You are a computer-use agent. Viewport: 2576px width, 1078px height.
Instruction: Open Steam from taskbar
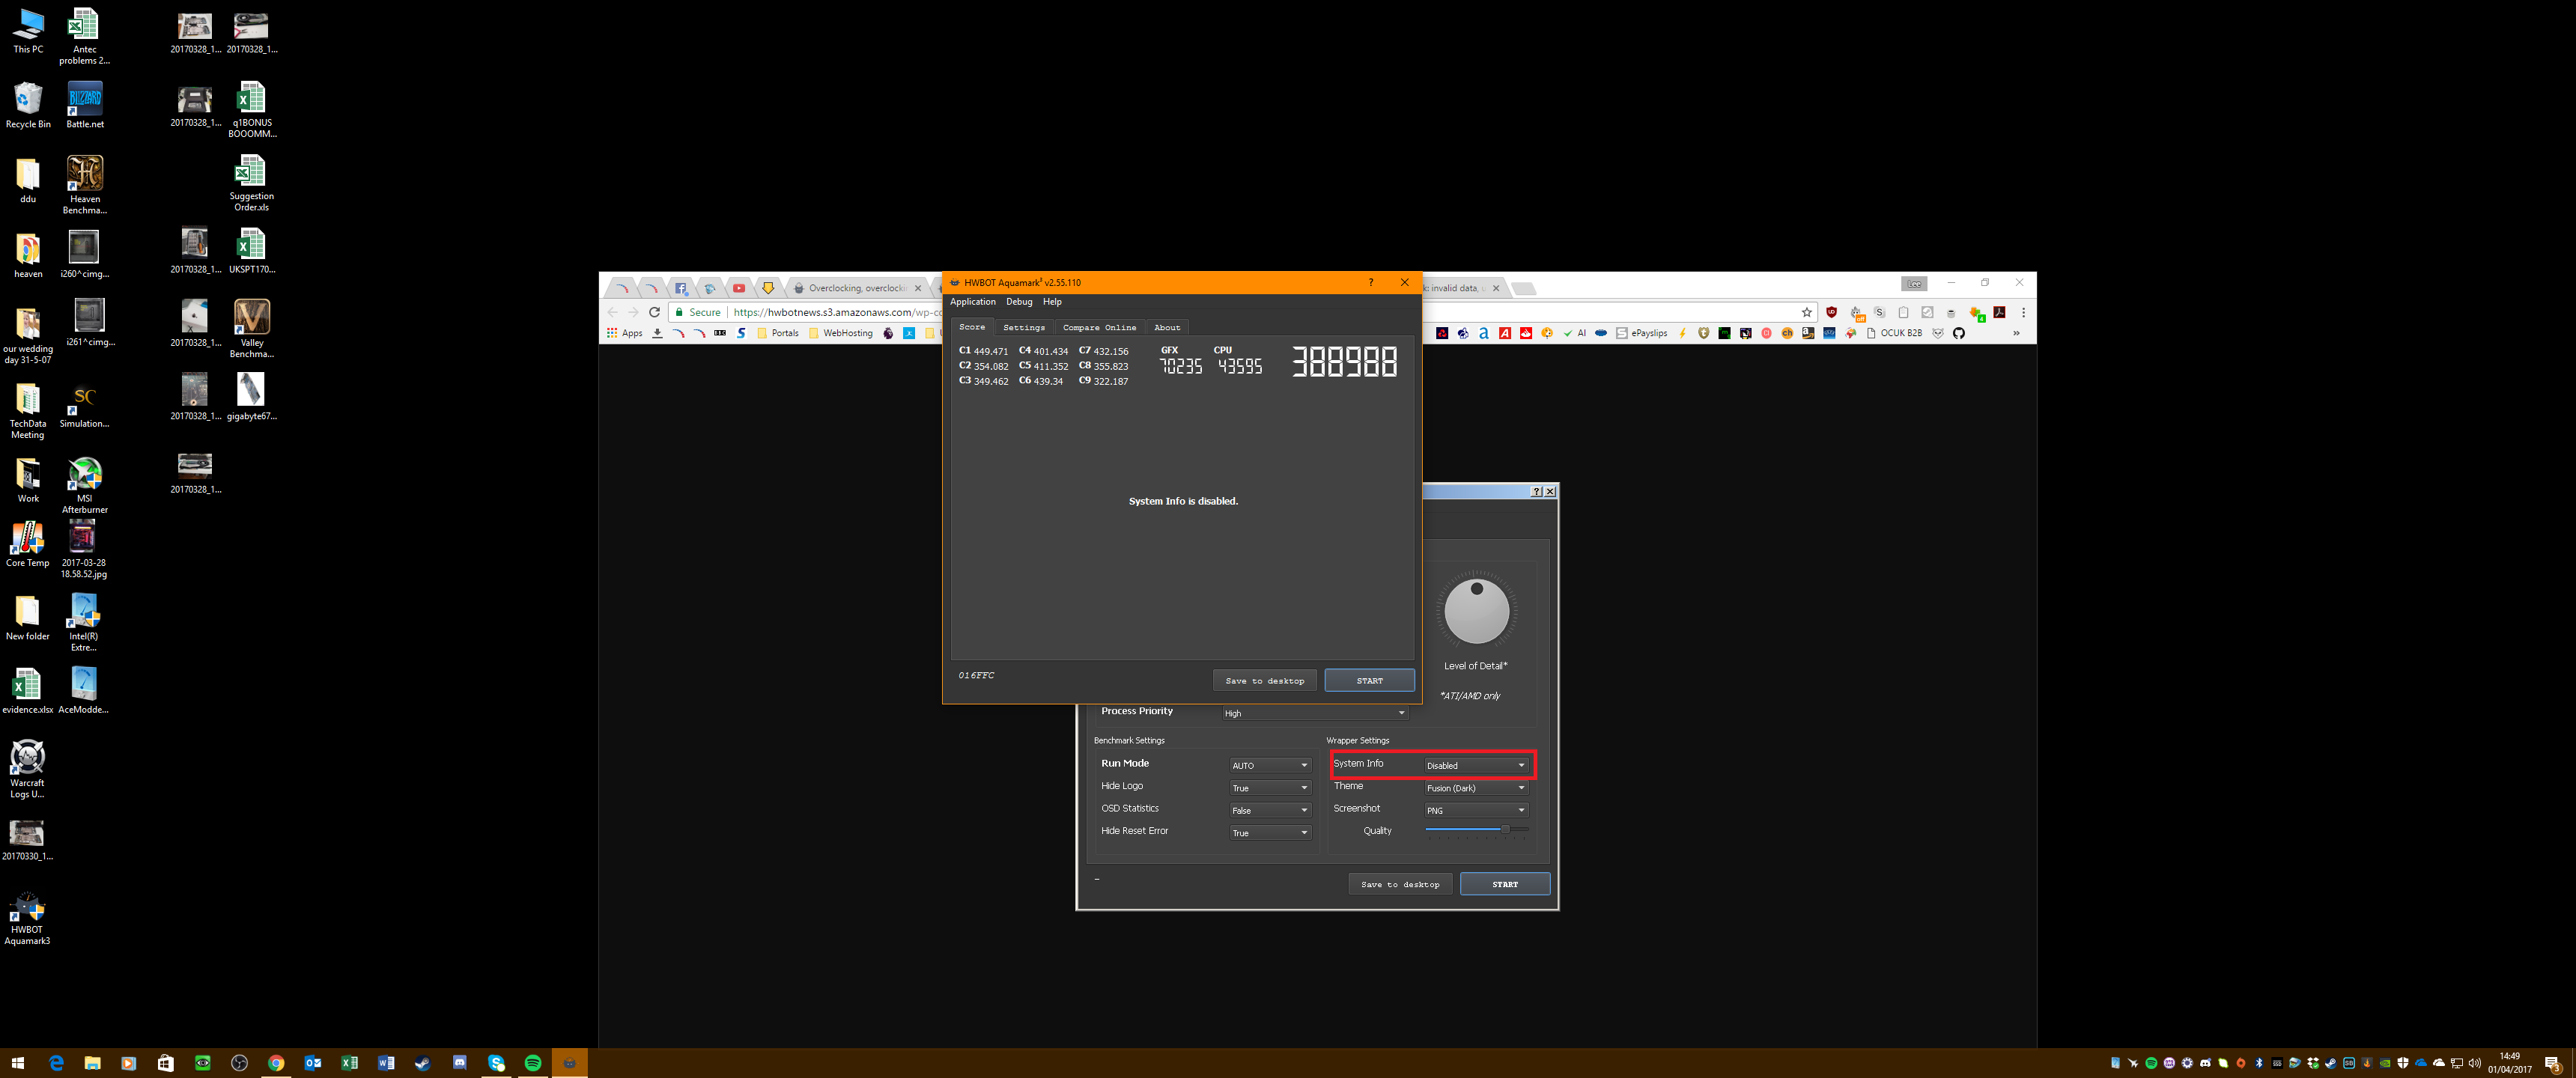423,1063
